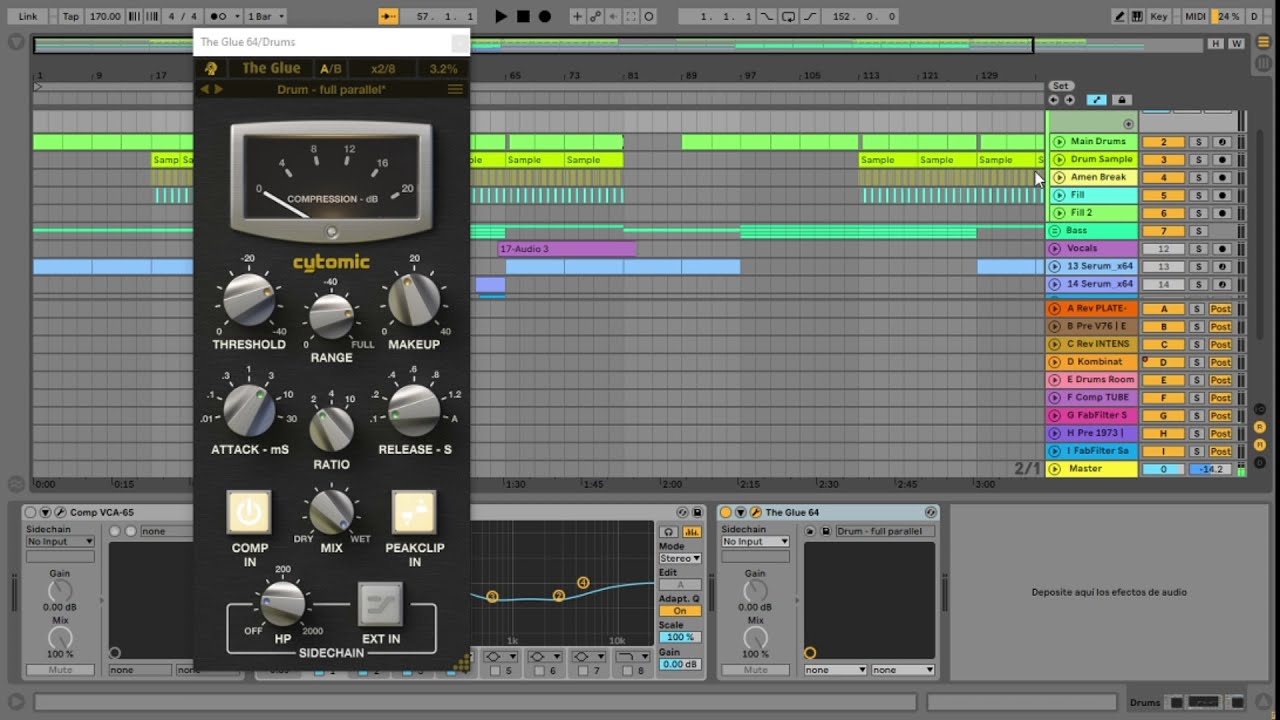
Task: Unfold the Amen Break track
Action: point(1059,178)
